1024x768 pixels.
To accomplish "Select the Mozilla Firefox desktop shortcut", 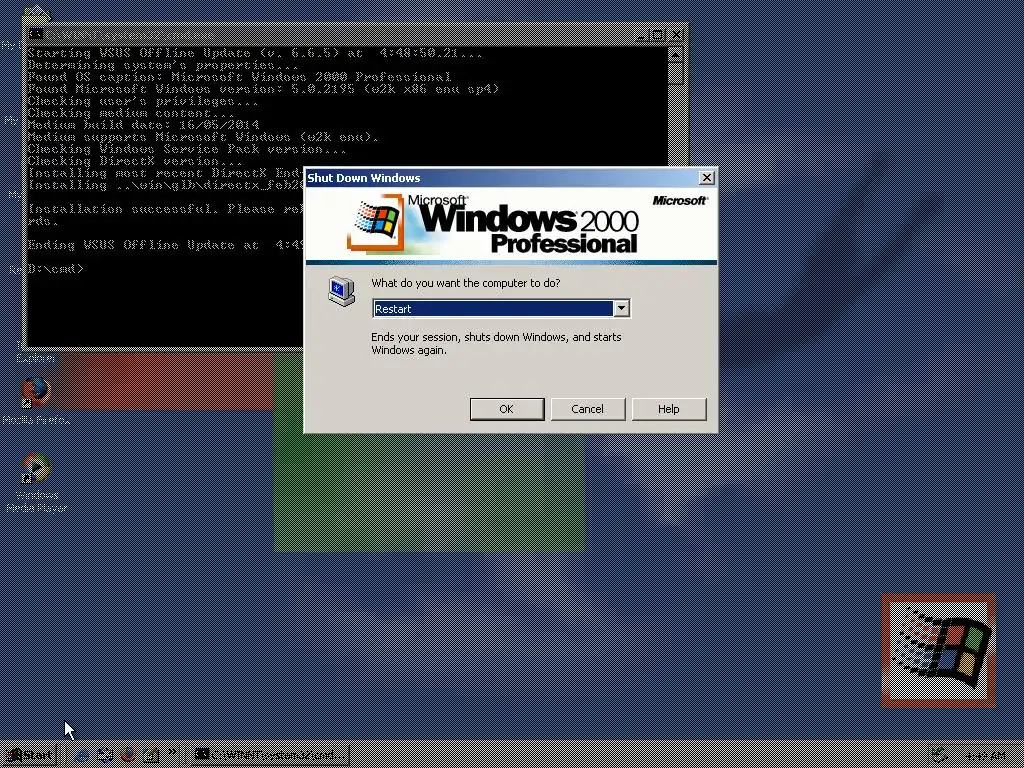I will [36, 401].
